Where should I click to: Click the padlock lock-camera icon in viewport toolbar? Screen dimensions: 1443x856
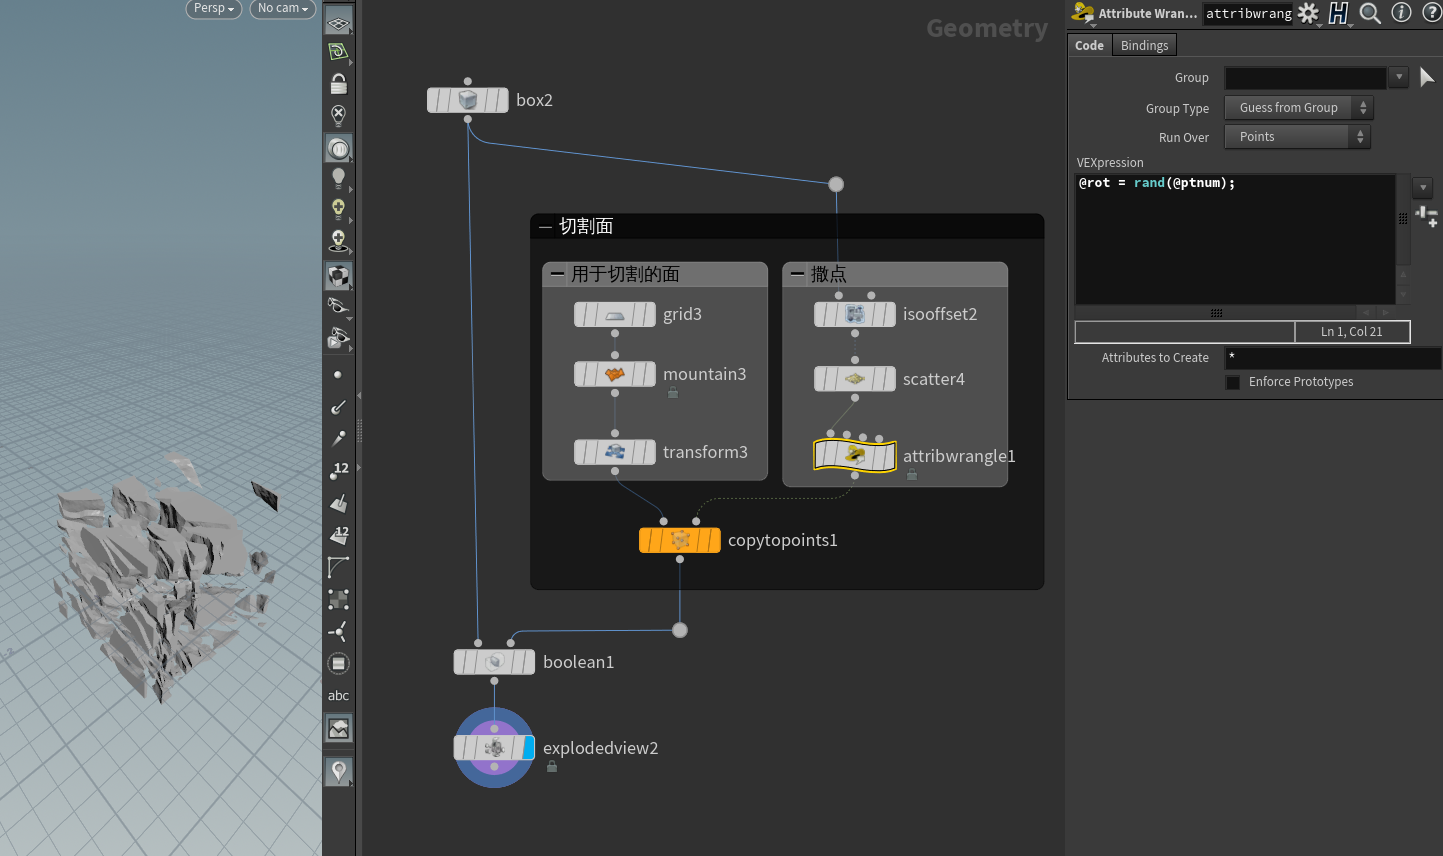[339, 84]
